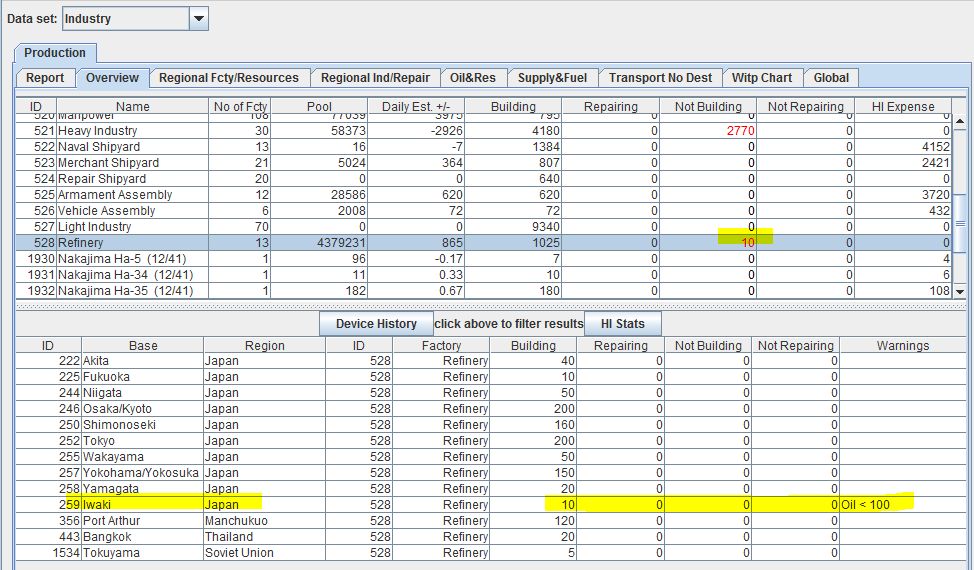Select the Tokyo base row
This screenshot has width=974, height=570.
(x=491, y=441)
